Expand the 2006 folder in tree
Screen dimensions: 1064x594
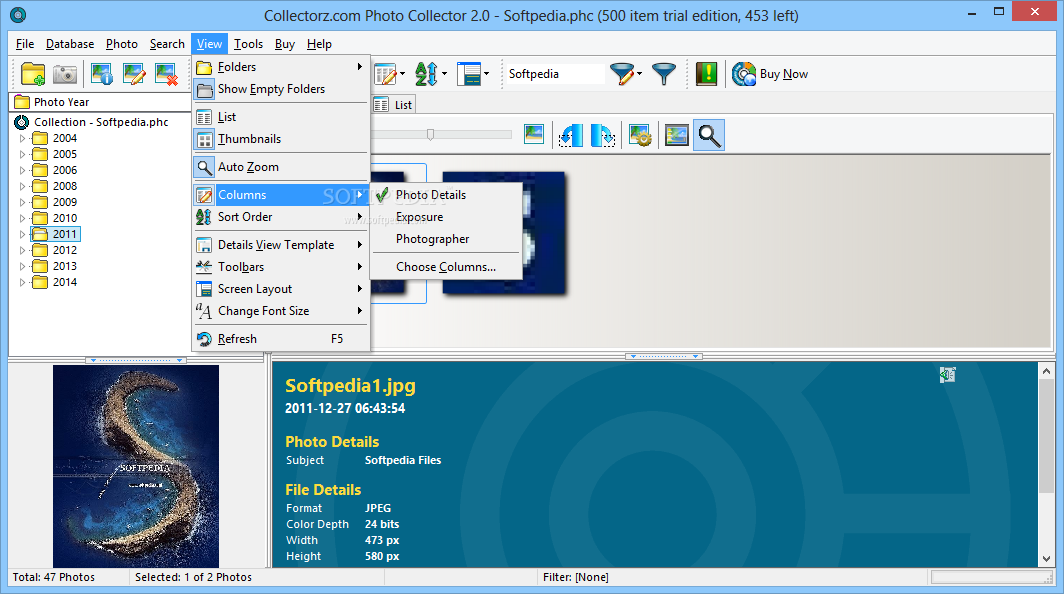click(22, 170)
